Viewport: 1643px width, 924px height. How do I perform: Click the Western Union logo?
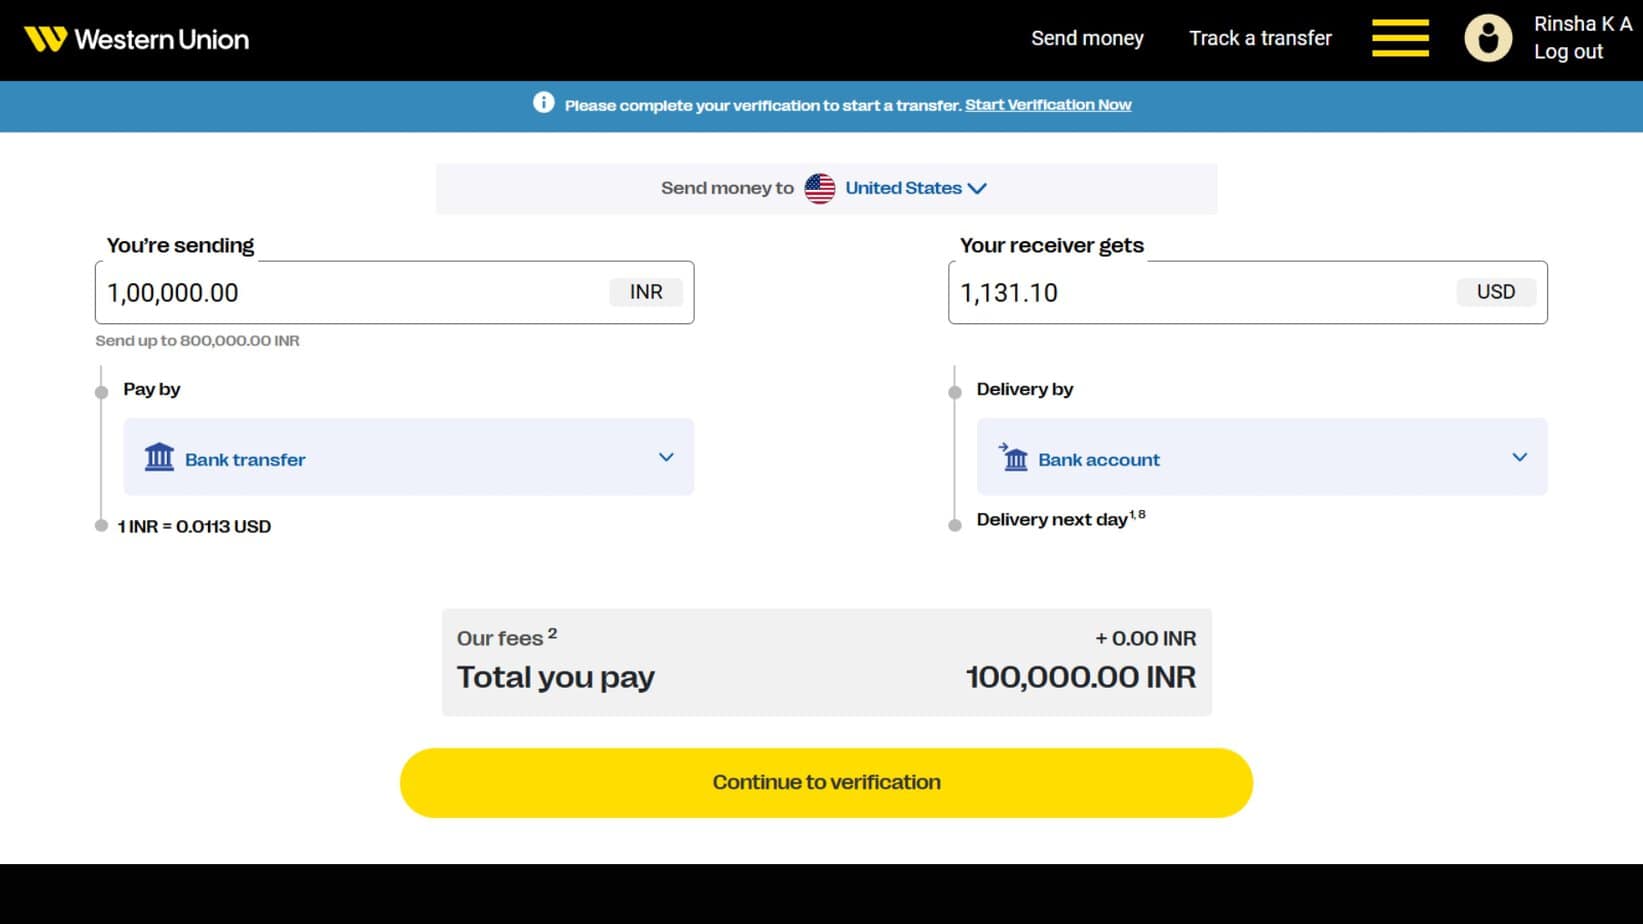click(x=137, y=39)
